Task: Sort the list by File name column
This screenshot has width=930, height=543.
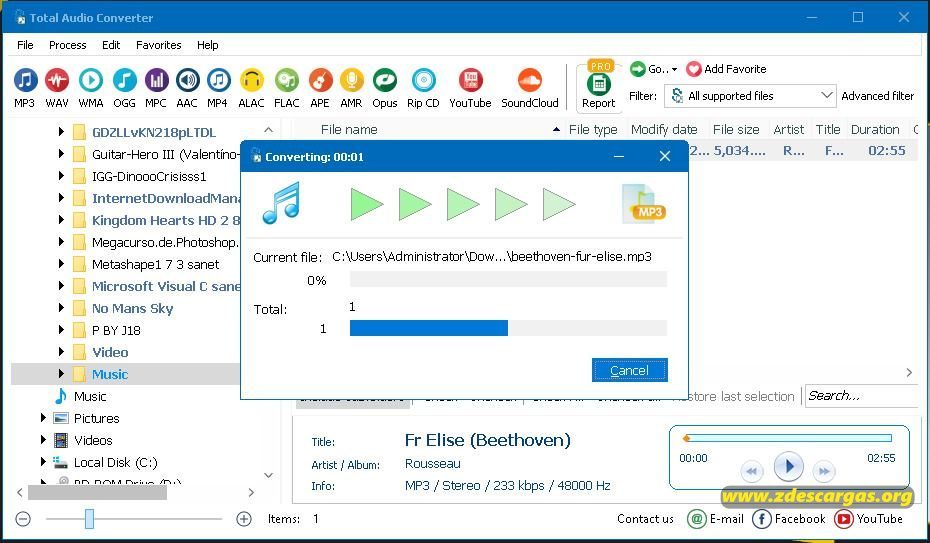Action: click(x=349, y=130)
